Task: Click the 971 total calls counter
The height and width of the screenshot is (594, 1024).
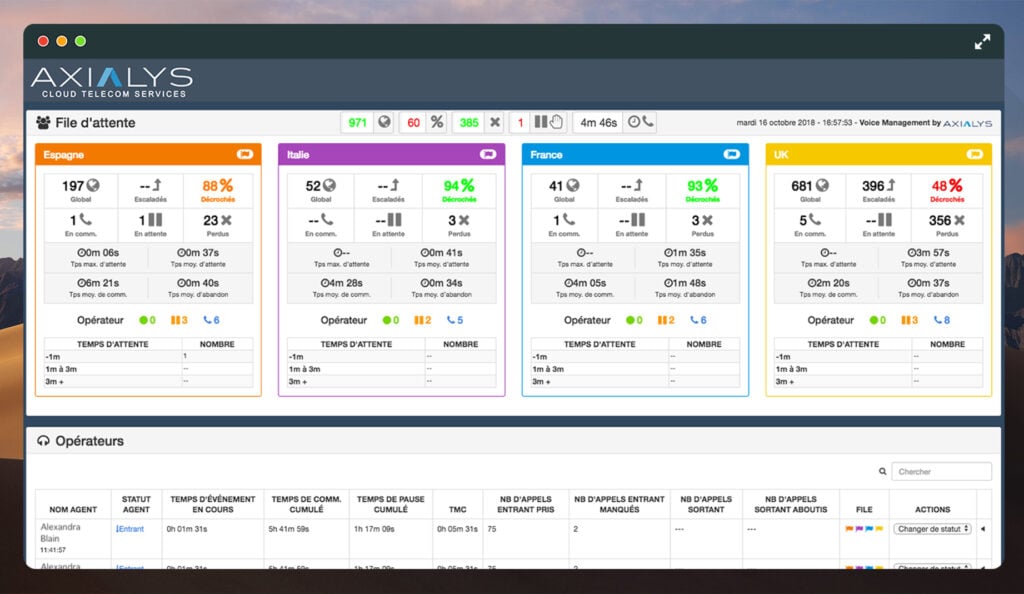Action: coord(357,122)
